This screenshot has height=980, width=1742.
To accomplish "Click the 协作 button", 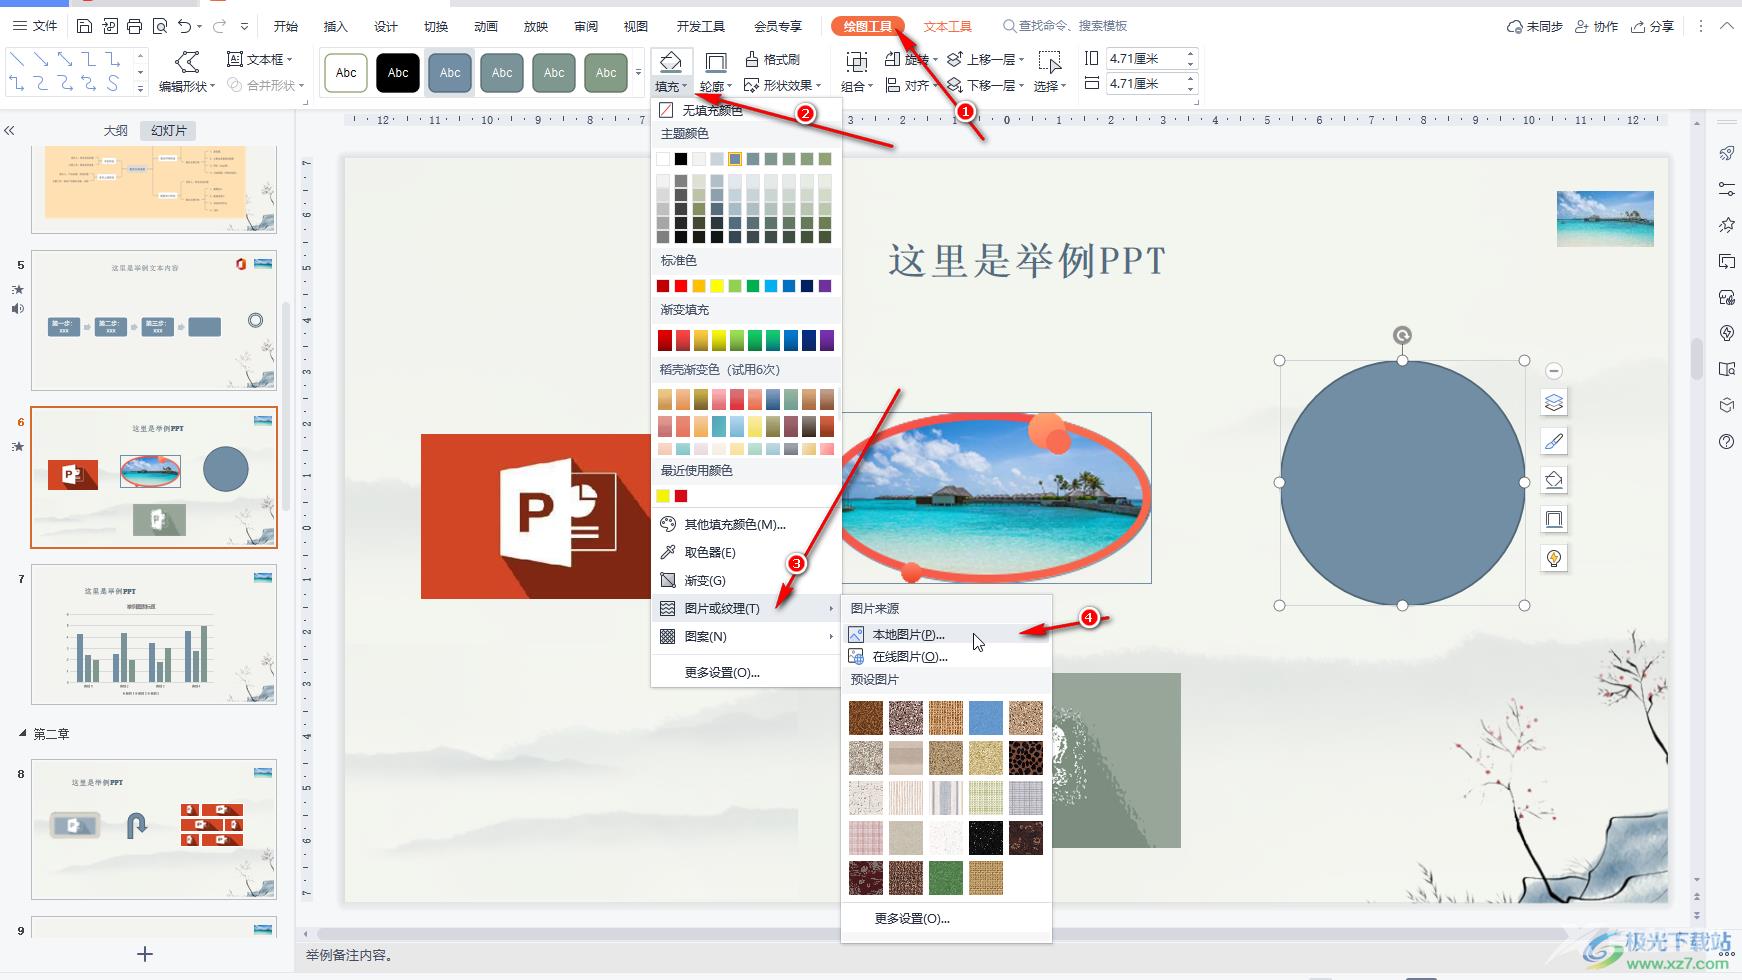I will pyautogui.click(x=1596, y=26).
